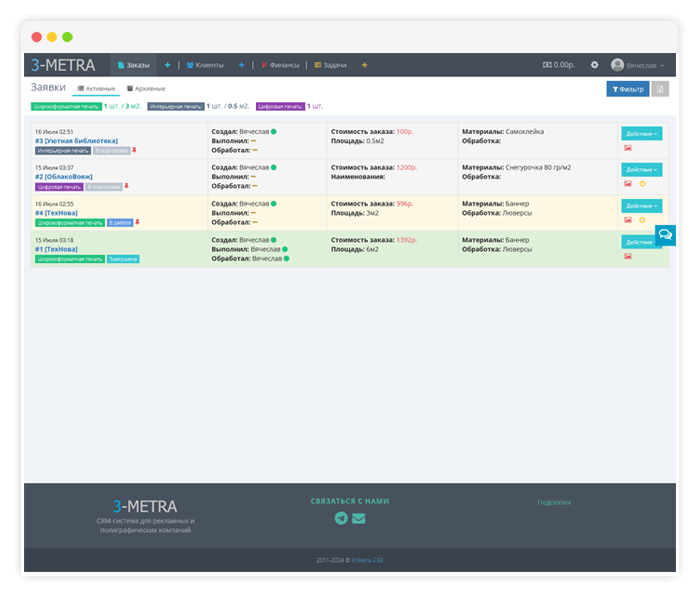Click the 1392р. cost of order #1

click(406, 240)
